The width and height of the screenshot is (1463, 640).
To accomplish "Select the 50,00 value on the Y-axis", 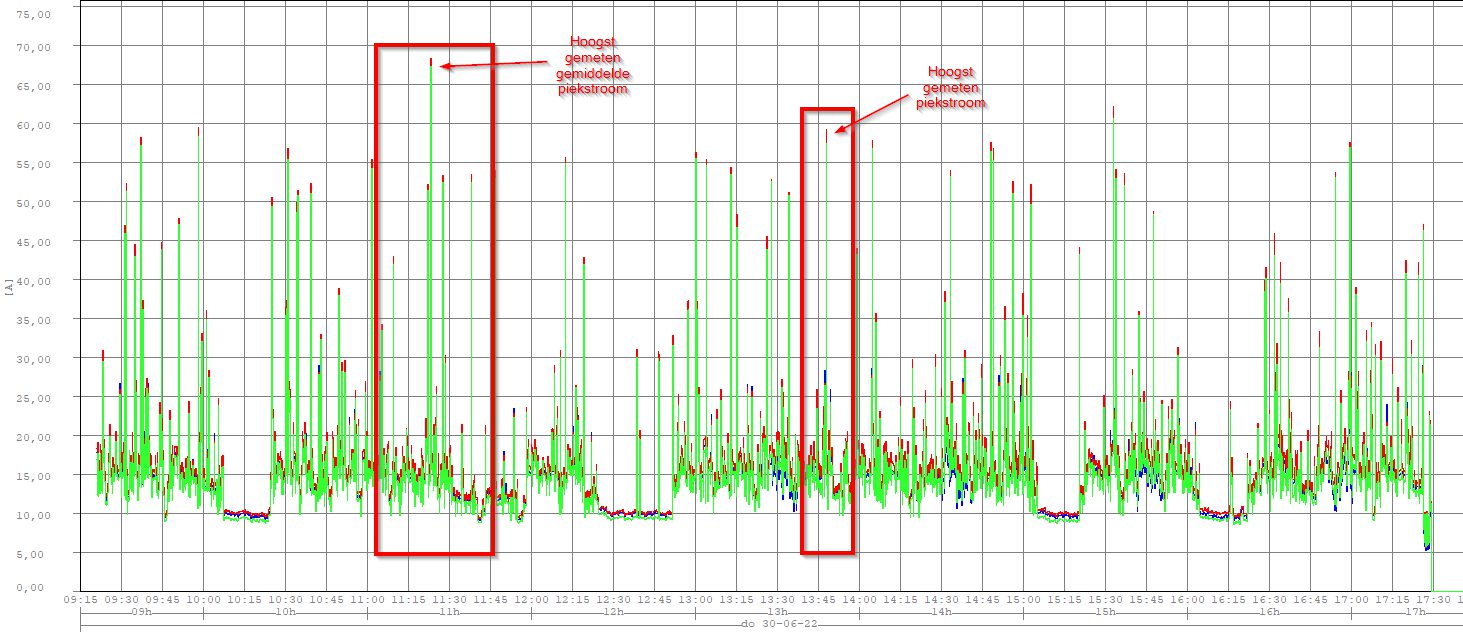I will tap(38, 203).
